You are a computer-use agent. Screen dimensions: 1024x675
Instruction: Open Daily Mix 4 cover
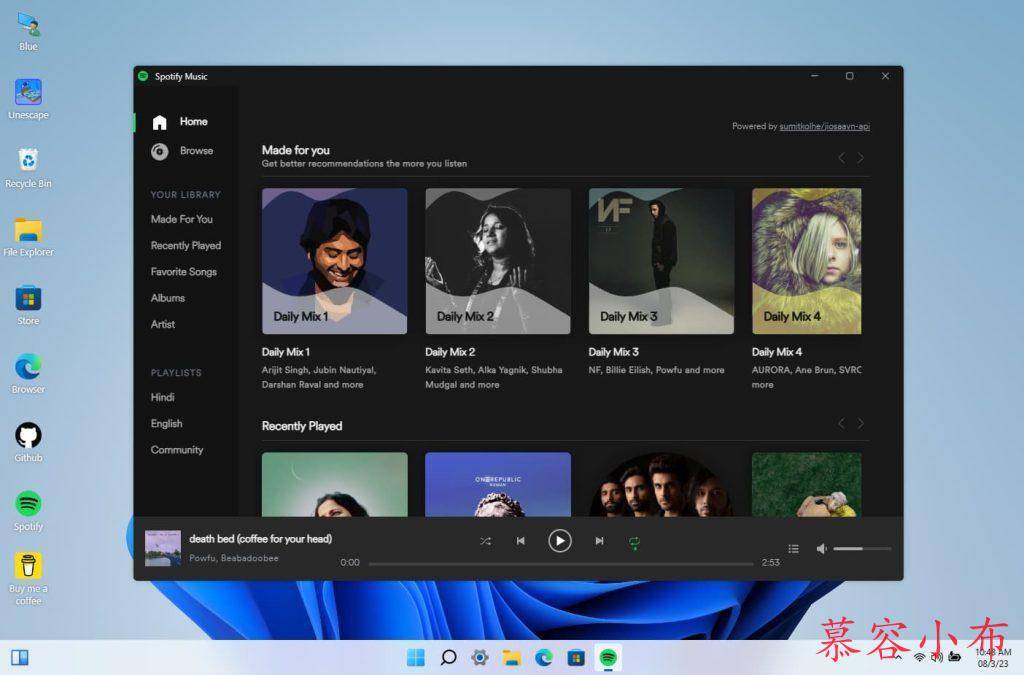(x=807, y=261)
